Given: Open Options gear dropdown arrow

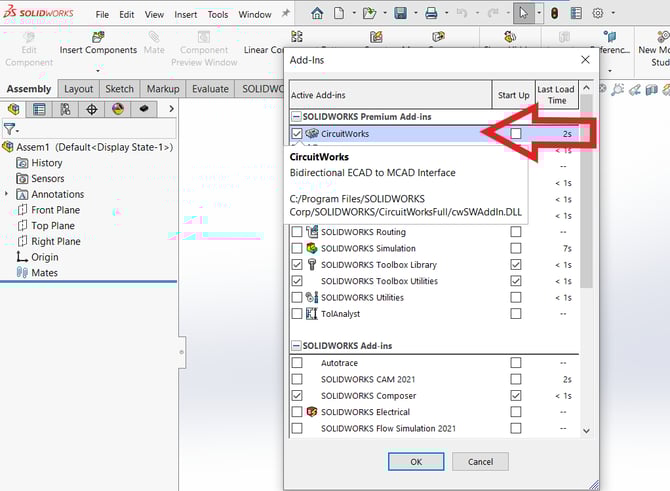Looking at the screenshot, I should [x=613, y=13].
